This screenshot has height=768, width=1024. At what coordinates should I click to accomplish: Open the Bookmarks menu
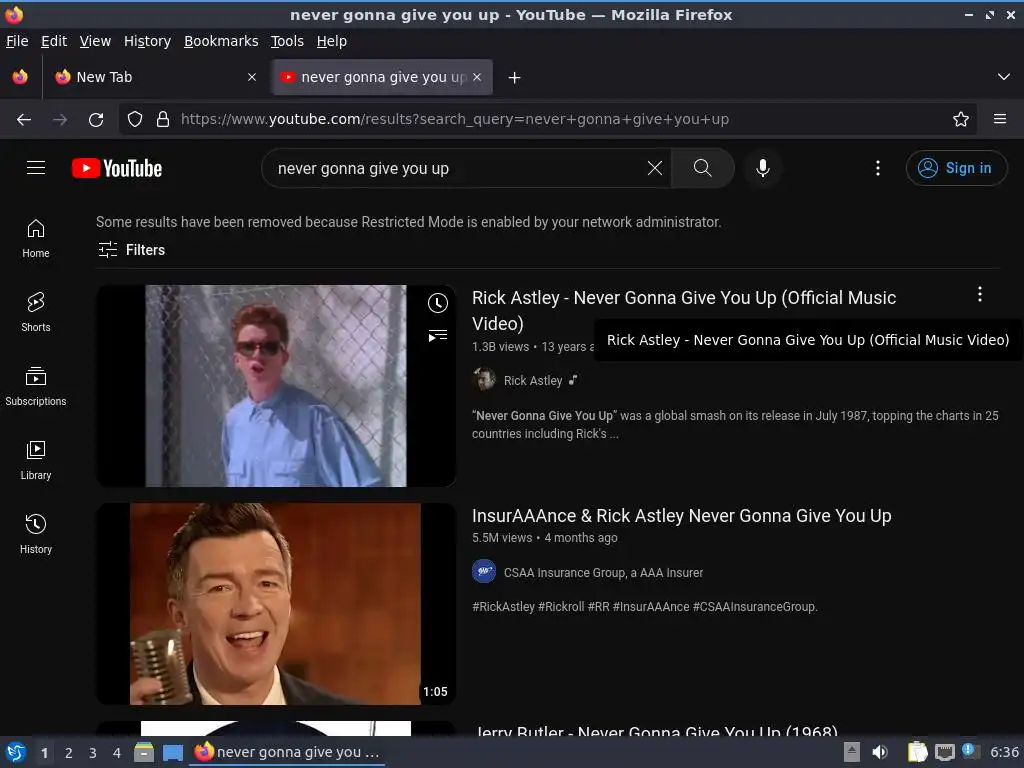pos(221,41)
